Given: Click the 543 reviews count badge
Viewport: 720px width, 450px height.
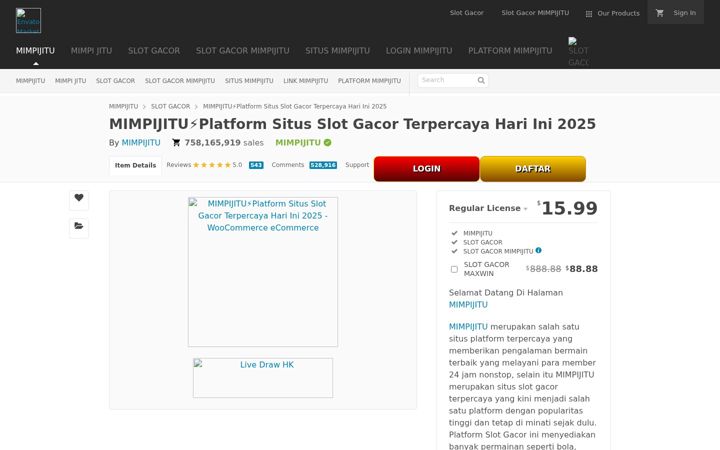Looking at the screenshot, I should pos(256,165).
